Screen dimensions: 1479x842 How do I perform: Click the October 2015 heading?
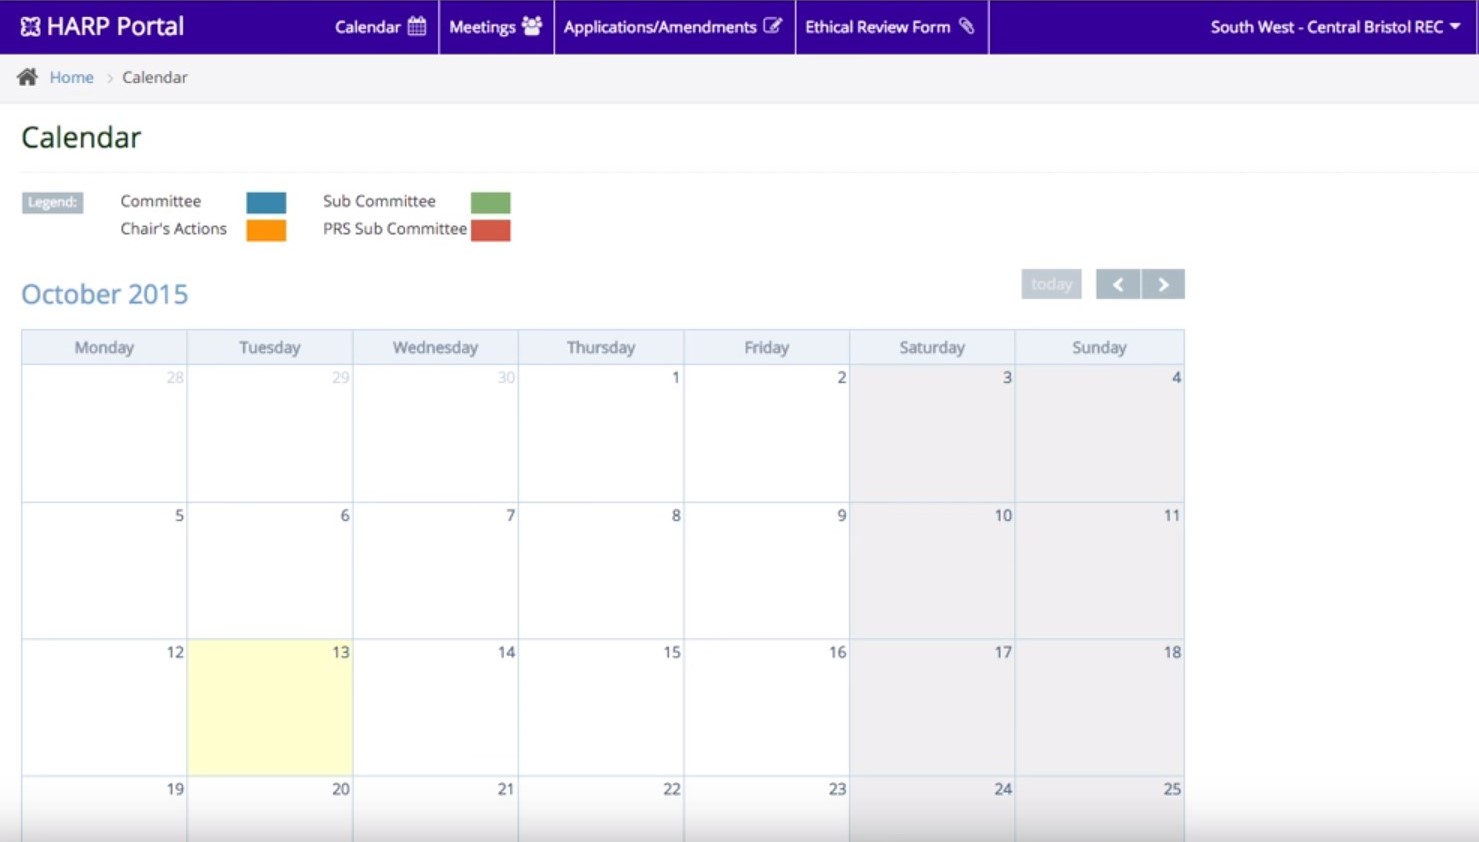coord(105,294)
